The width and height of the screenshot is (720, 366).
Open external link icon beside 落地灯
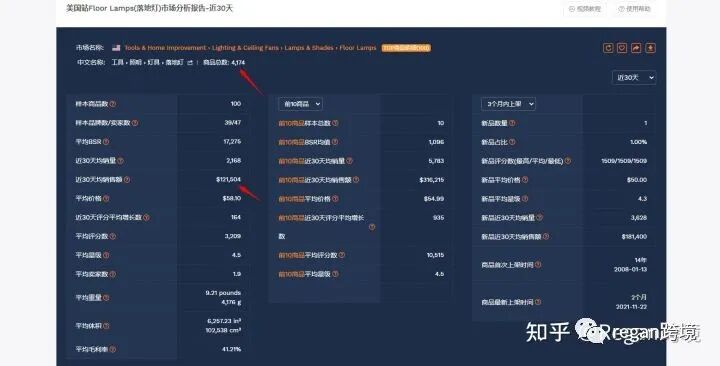190,62
